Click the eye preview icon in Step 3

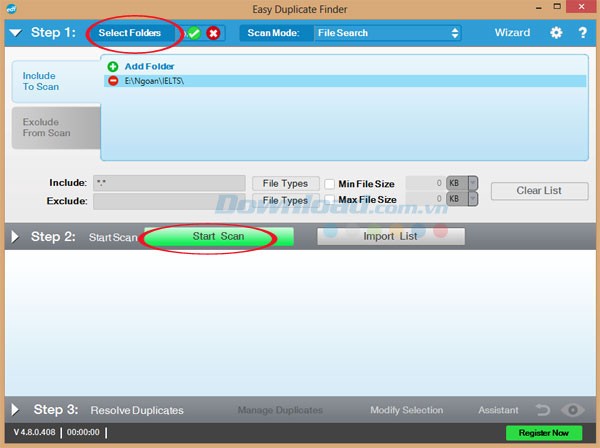(x=572, y=410)
